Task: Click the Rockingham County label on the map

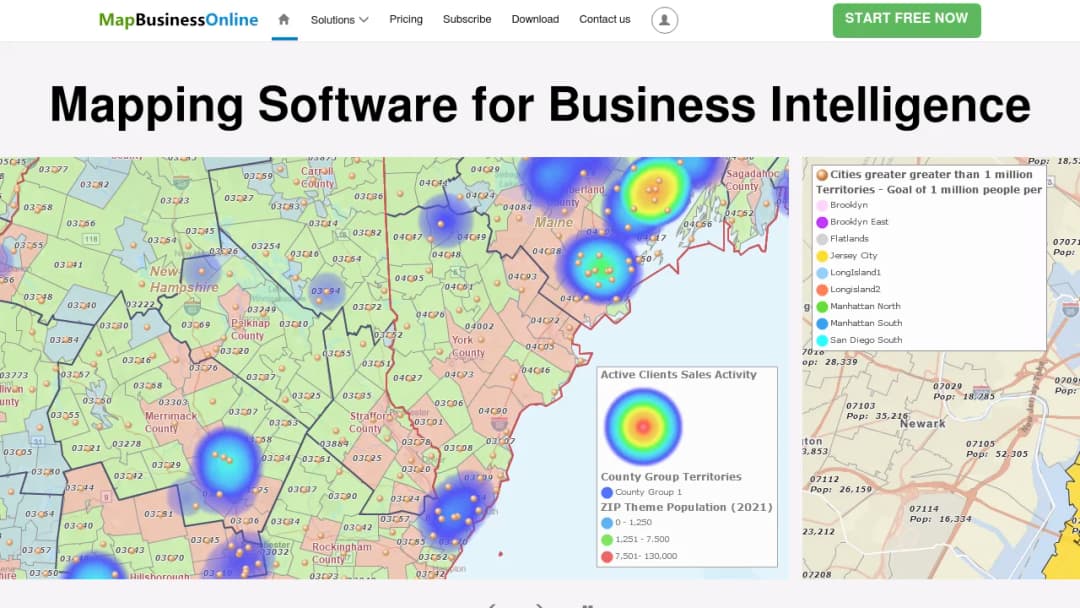Action: 342,553
